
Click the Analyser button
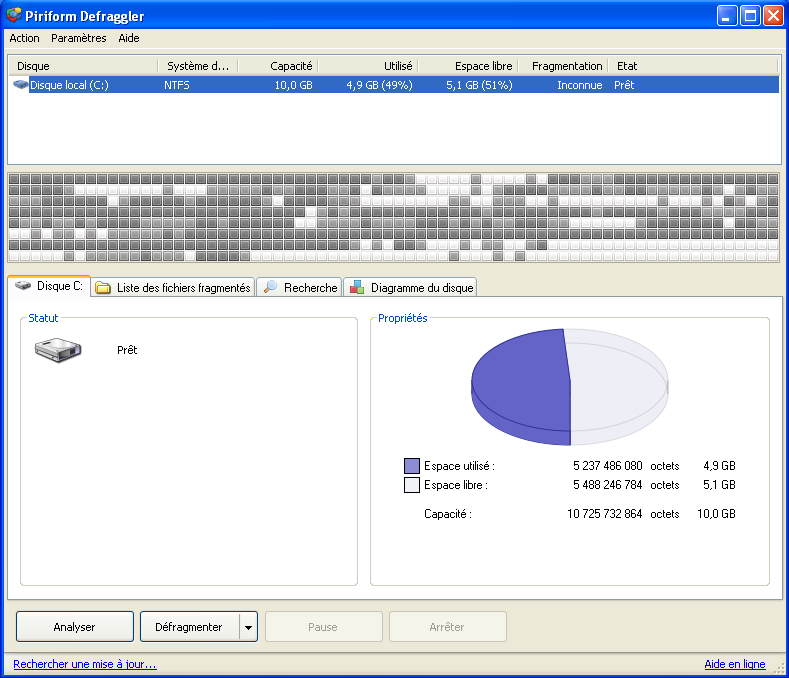[x=74, y=627]
